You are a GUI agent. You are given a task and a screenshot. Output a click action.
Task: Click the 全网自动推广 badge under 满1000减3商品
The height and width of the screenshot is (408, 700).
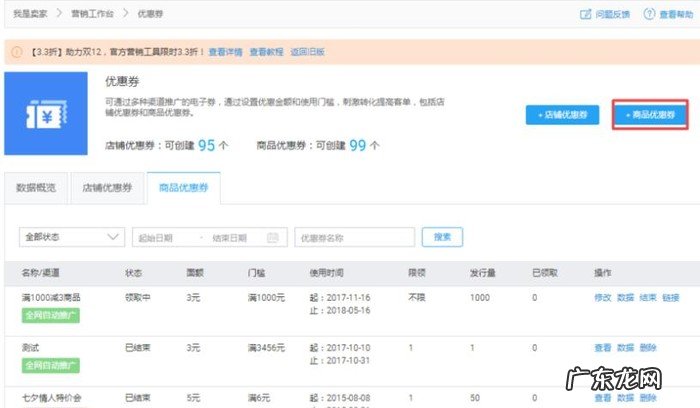pyautogui.click(x=51, y=316)
